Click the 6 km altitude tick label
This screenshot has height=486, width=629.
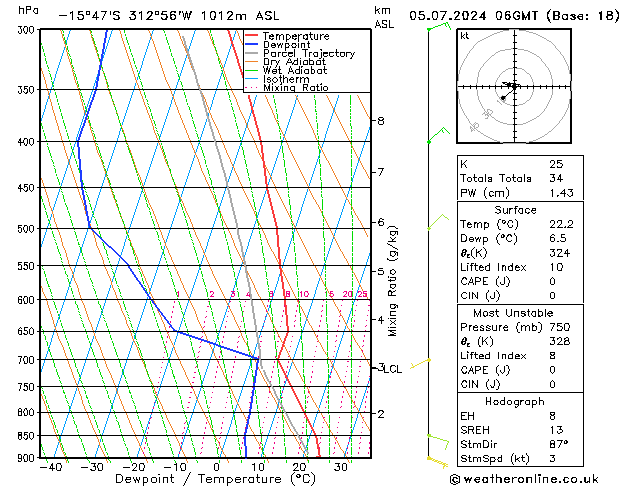tap(381, 222)
